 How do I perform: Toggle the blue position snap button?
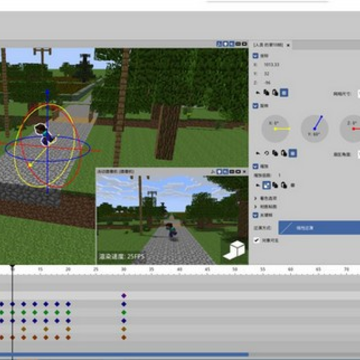coord(284,93)
